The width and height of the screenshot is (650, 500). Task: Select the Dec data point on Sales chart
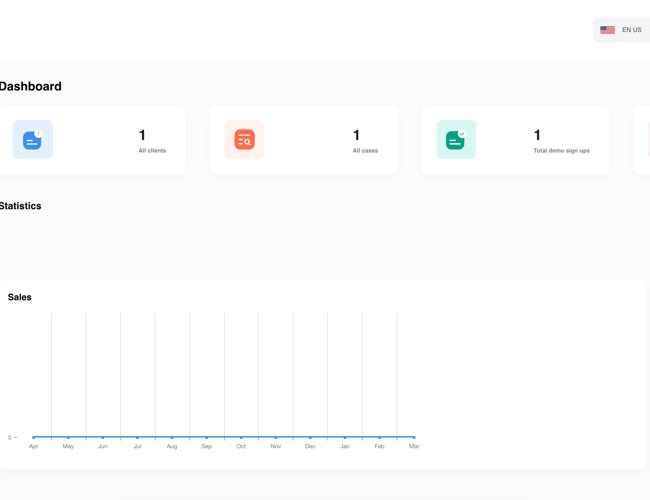(x=310, y=437)
